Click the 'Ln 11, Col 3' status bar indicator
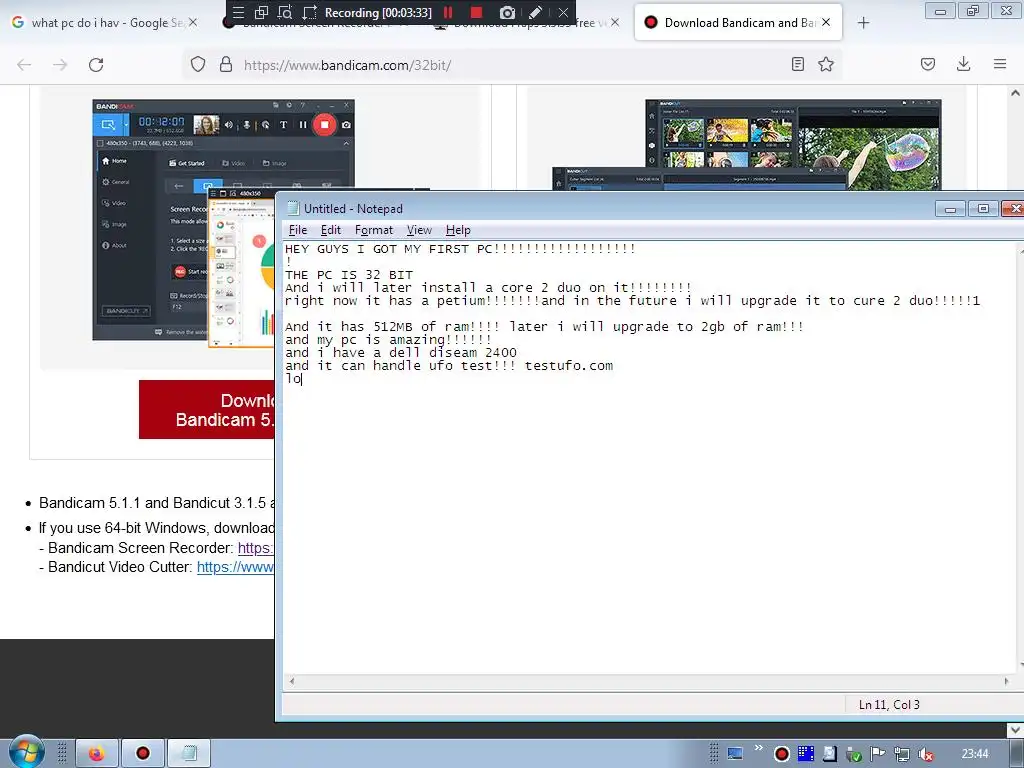 coord(889,705)
